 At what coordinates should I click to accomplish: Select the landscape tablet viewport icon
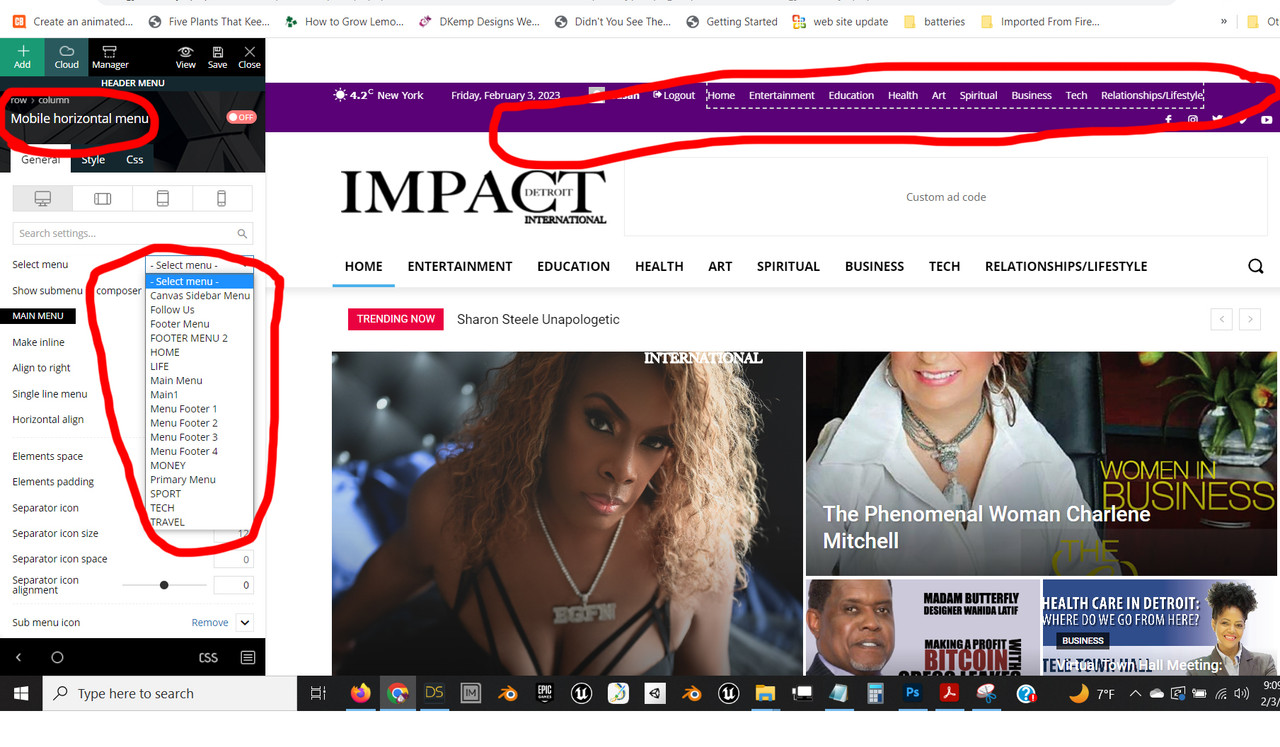click(103, 199)
